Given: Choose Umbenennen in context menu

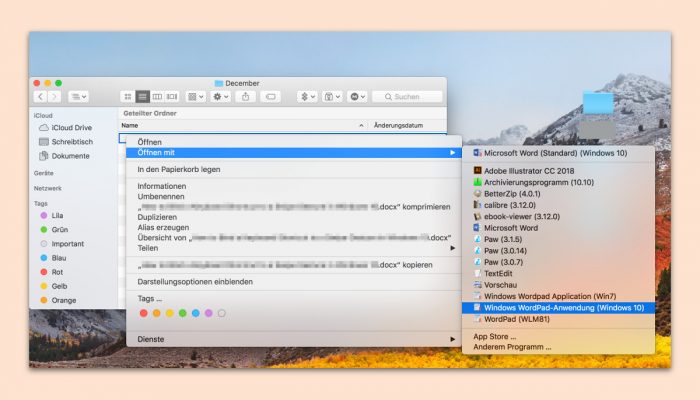Looking at the screenshot, I should click(294, 196).
